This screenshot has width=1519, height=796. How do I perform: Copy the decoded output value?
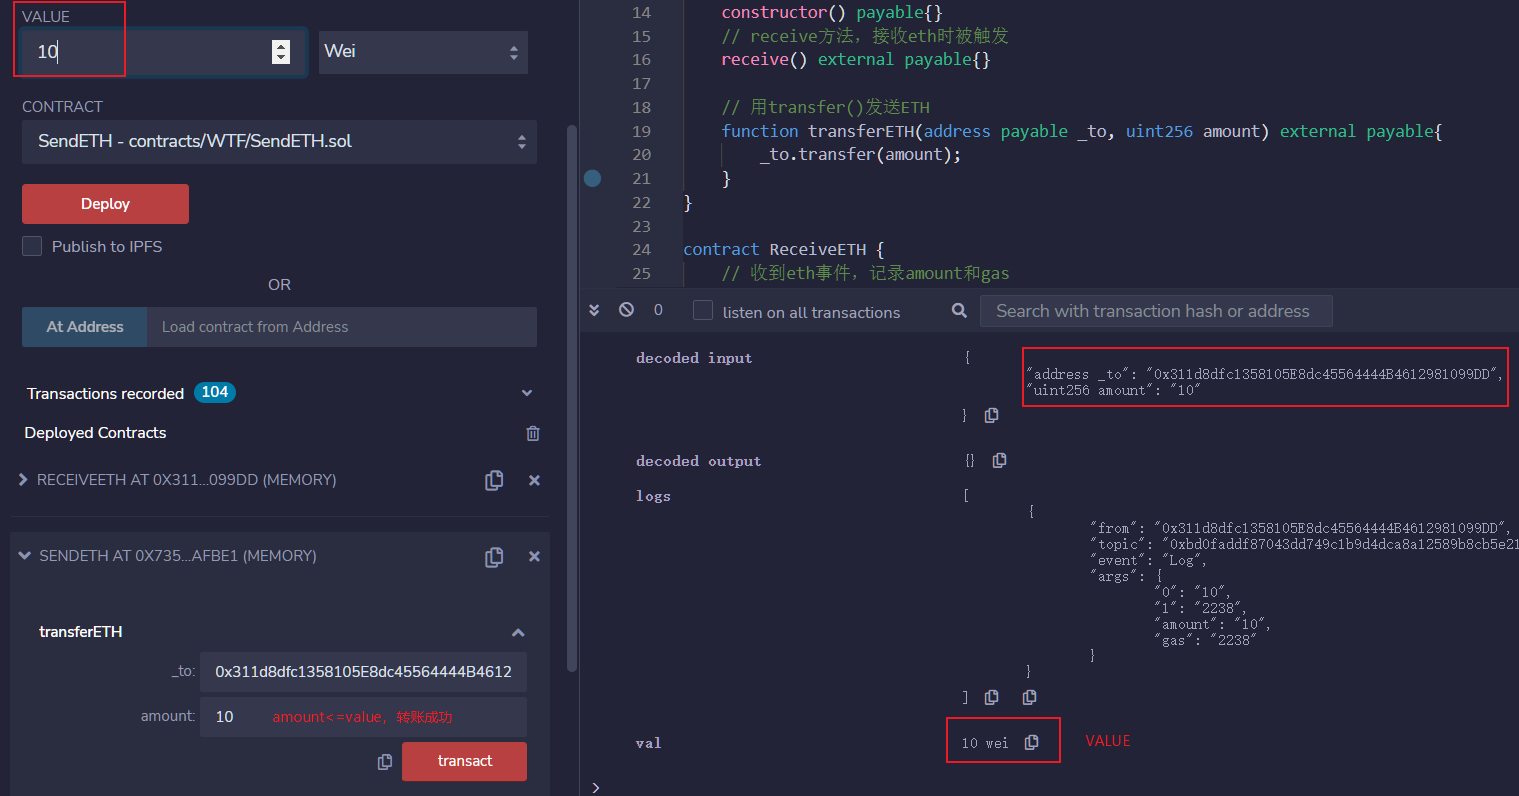[999, 461]
